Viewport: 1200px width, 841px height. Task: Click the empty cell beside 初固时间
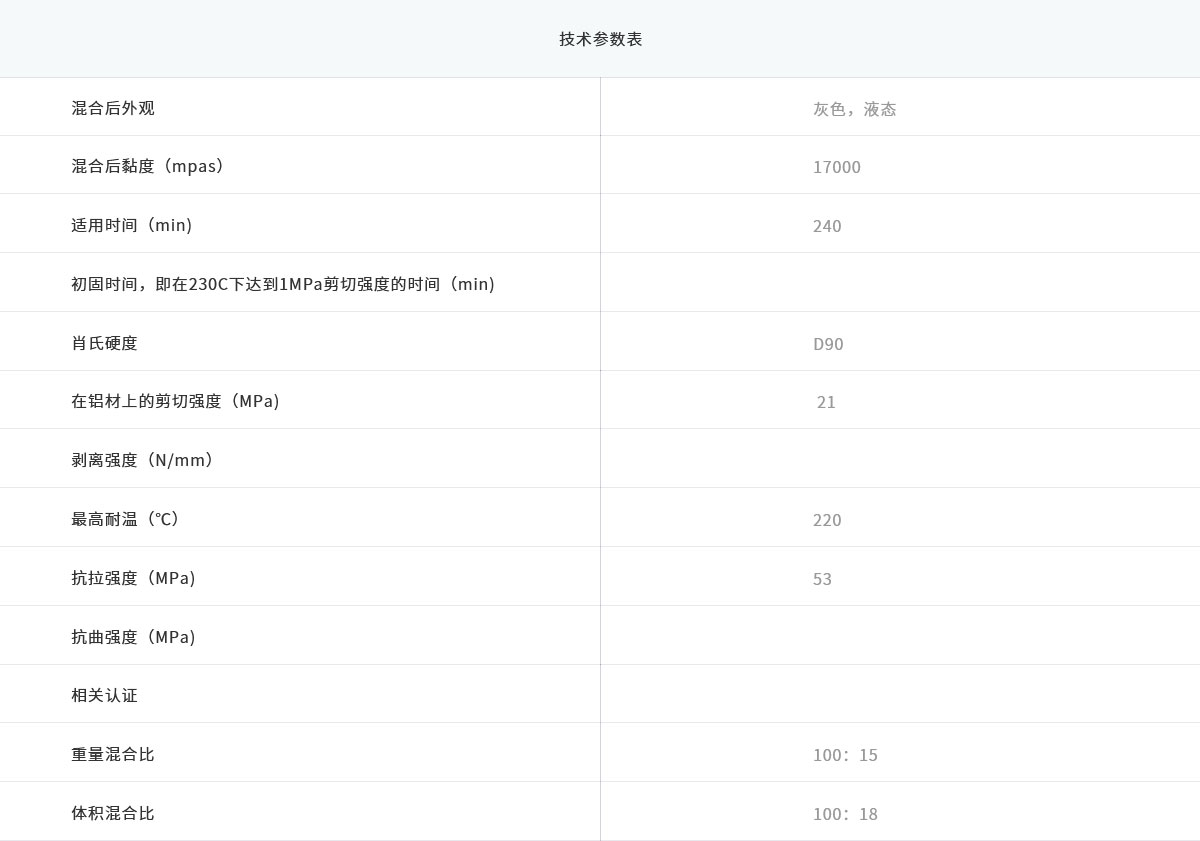pyautogui.click(x=900, y=284)
